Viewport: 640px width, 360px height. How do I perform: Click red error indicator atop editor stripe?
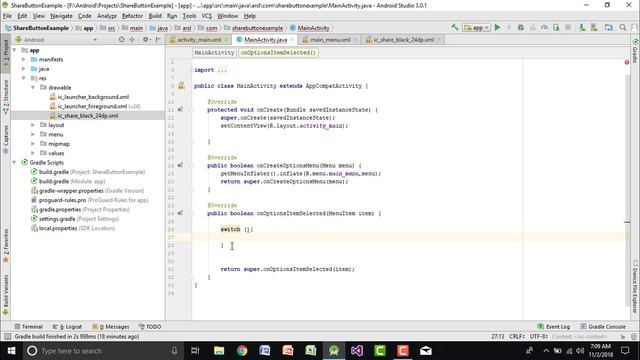point(627,62)
